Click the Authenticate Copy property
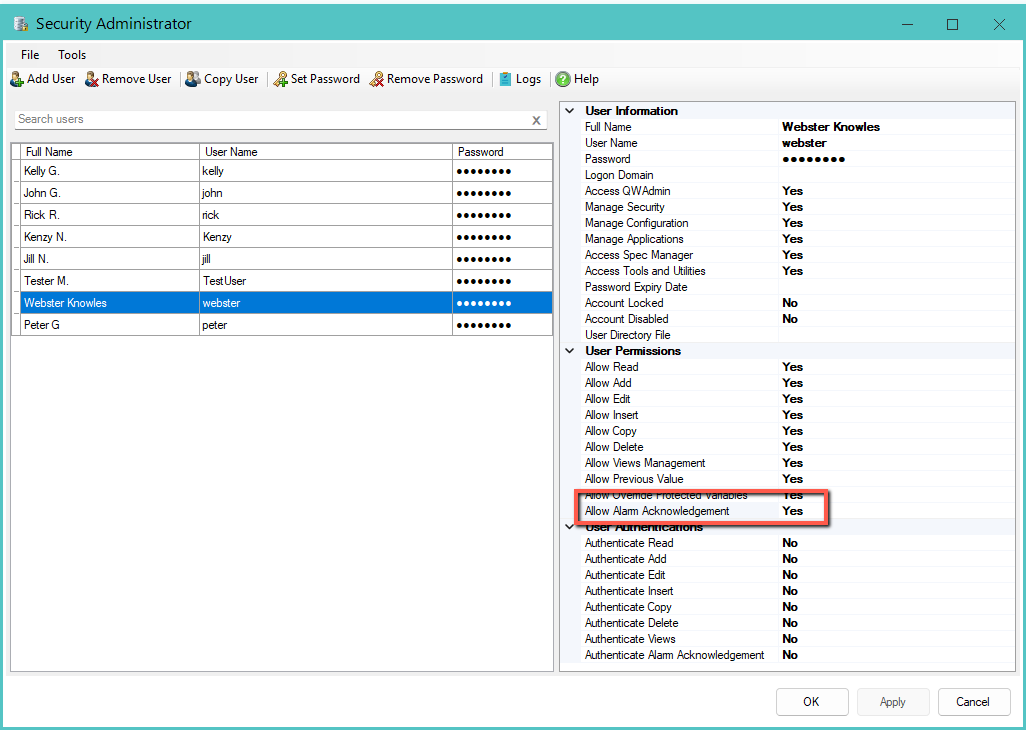The image size is (1026, 730). point(797,608)
